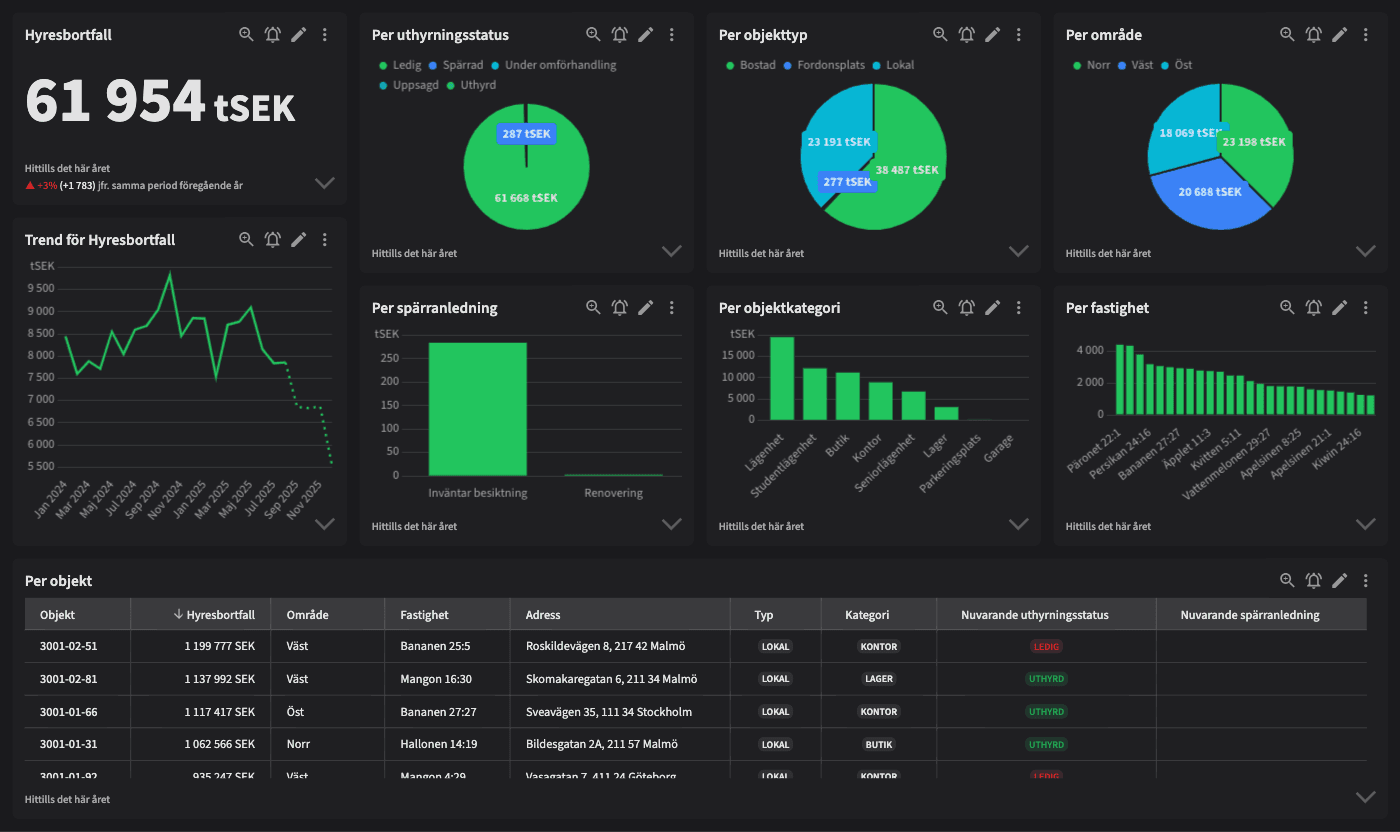The image size is (1400, 832).
Task: Zoom into Trend för Hyresbortfall chart
Action: (x=246, y=239)
